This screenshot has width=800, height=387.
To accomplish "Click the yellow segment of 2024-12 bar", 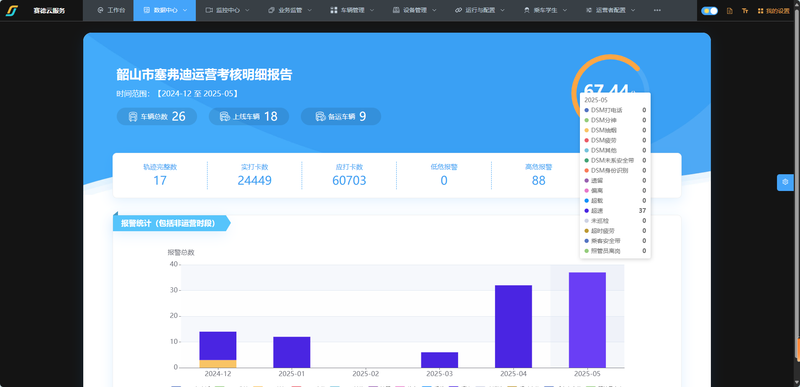I will (218, 364).
